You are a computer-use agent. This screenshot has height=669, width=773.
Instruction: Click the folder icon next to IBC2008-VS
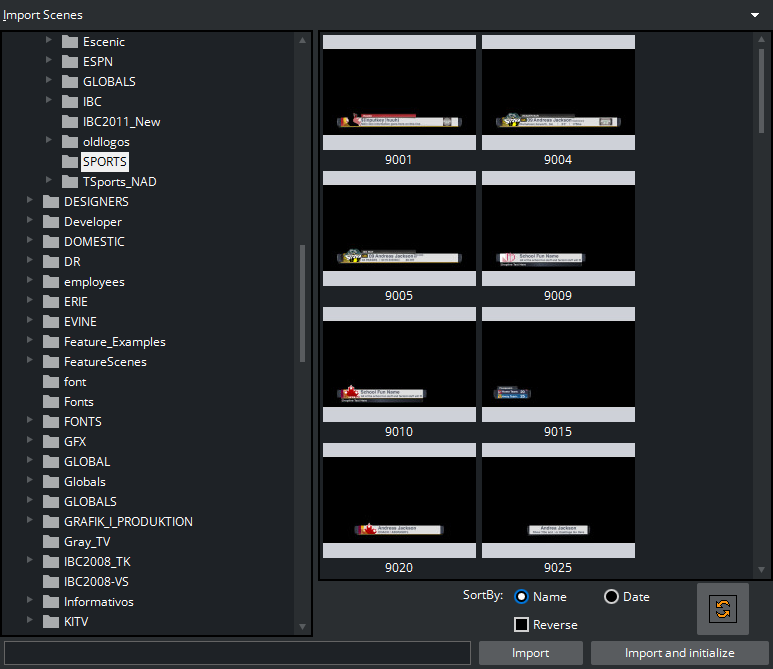(x=51, y=582)
